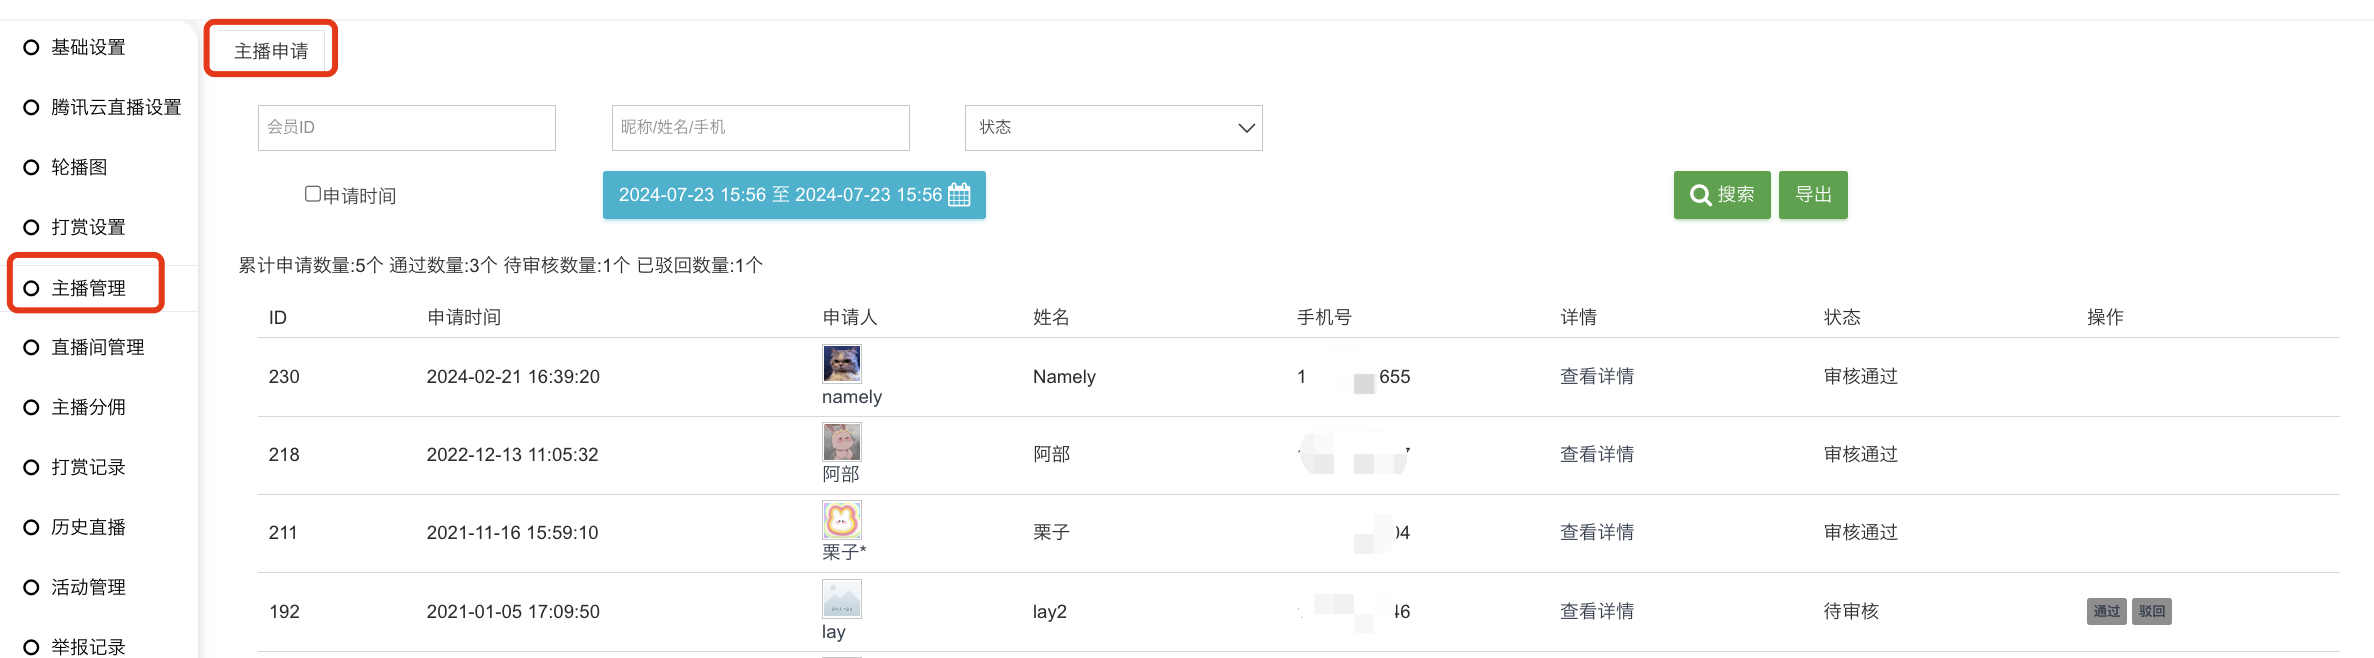This screenshot has width=2374, height=658.
Task: Reject application 192 with 驳回
Action: pyautogui.click(x=2151, y=611)
